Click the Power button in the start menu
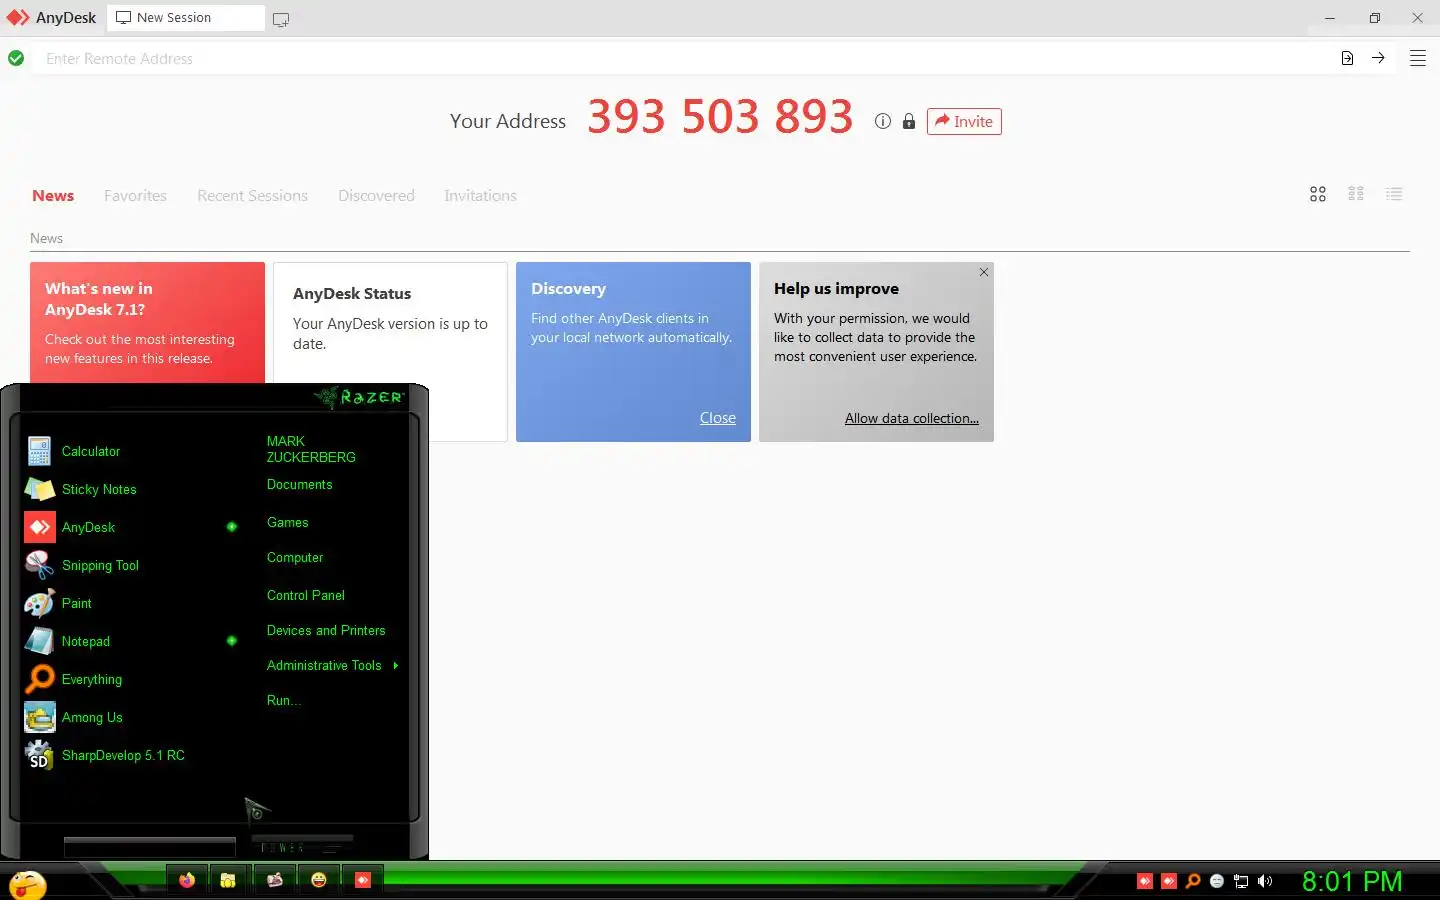 (302, 846)
